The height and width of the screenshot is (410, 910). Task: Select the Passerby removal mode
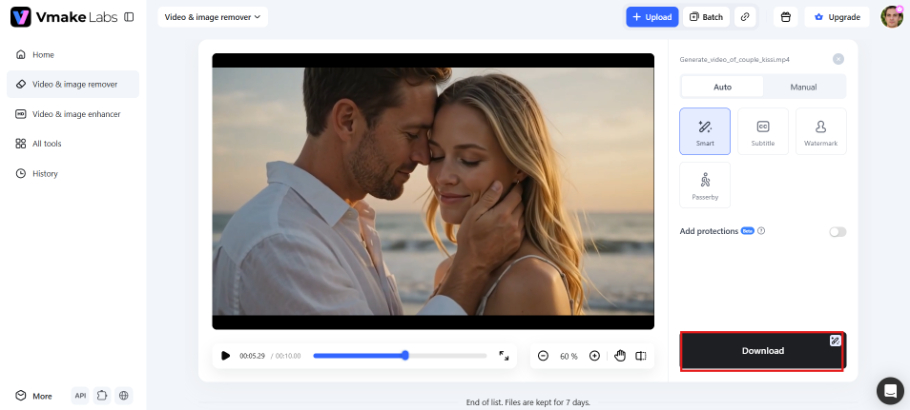click(705, 185)
